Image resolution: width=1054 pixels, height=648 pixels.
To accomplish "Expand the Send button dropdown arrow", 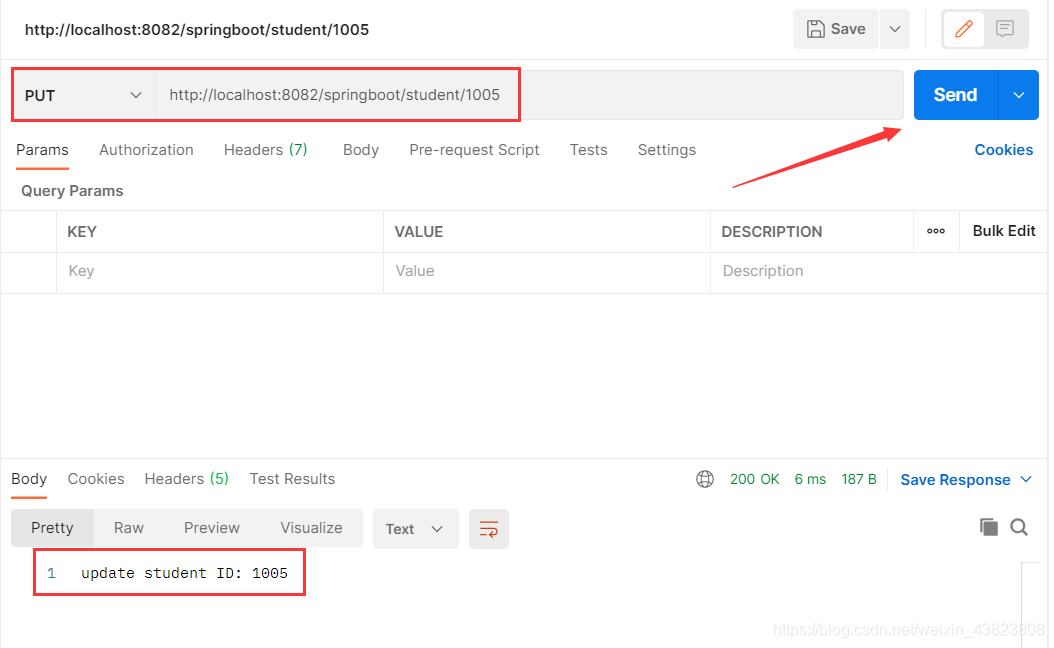I will coord(1018,95).
